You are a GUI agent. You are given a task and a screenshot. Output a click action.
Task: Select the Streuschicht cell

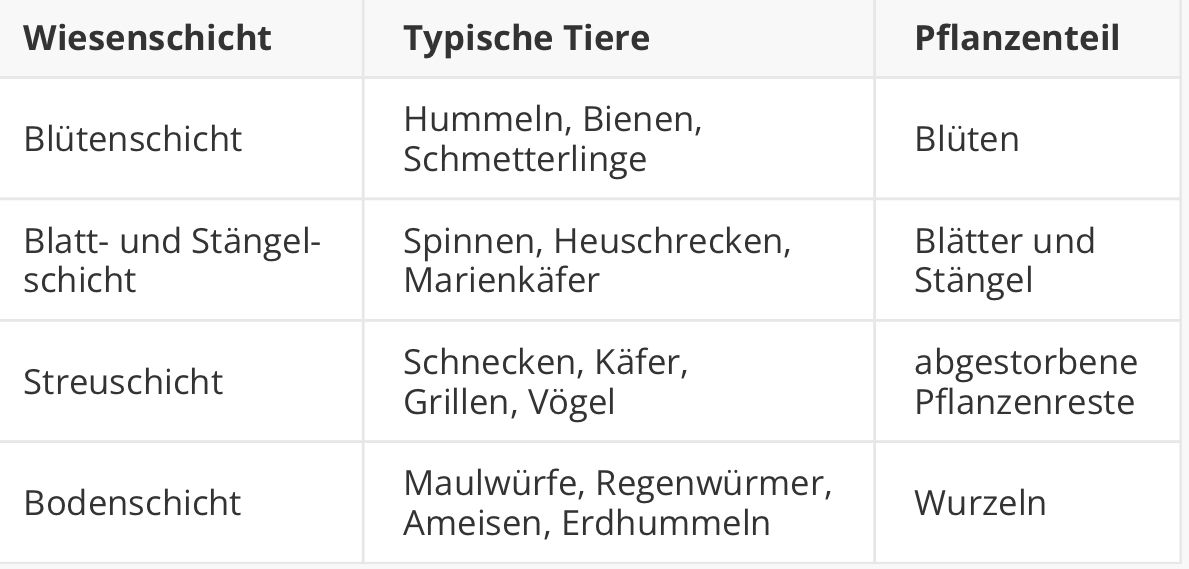(x=181, y=381)
